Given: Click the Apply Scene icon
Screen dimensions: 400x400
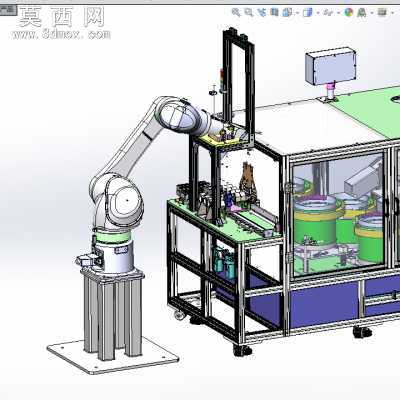Looking at the screenshot, I should coord(361,13).
